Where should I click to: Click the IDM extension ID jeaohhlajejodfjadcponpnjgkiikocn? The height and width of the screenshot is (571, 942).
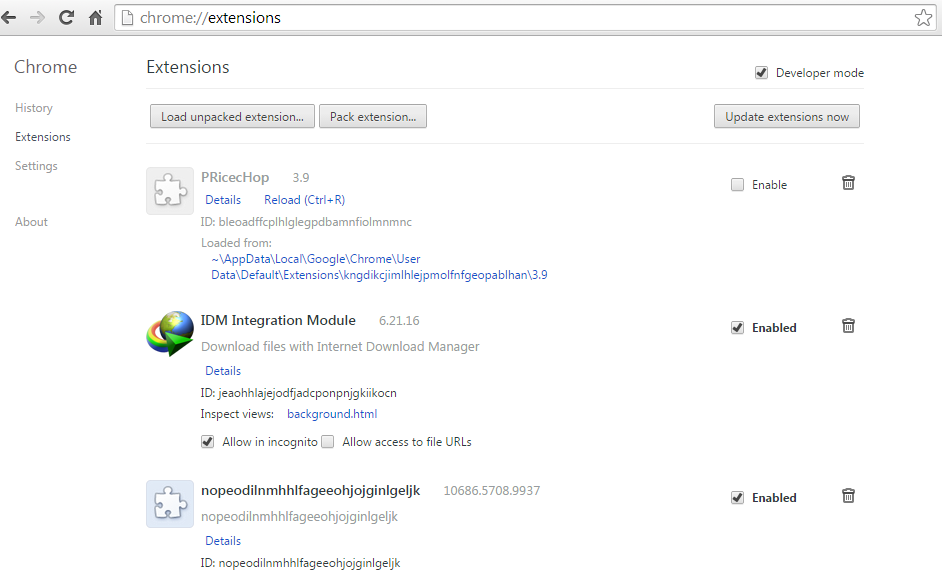(299, 393)
